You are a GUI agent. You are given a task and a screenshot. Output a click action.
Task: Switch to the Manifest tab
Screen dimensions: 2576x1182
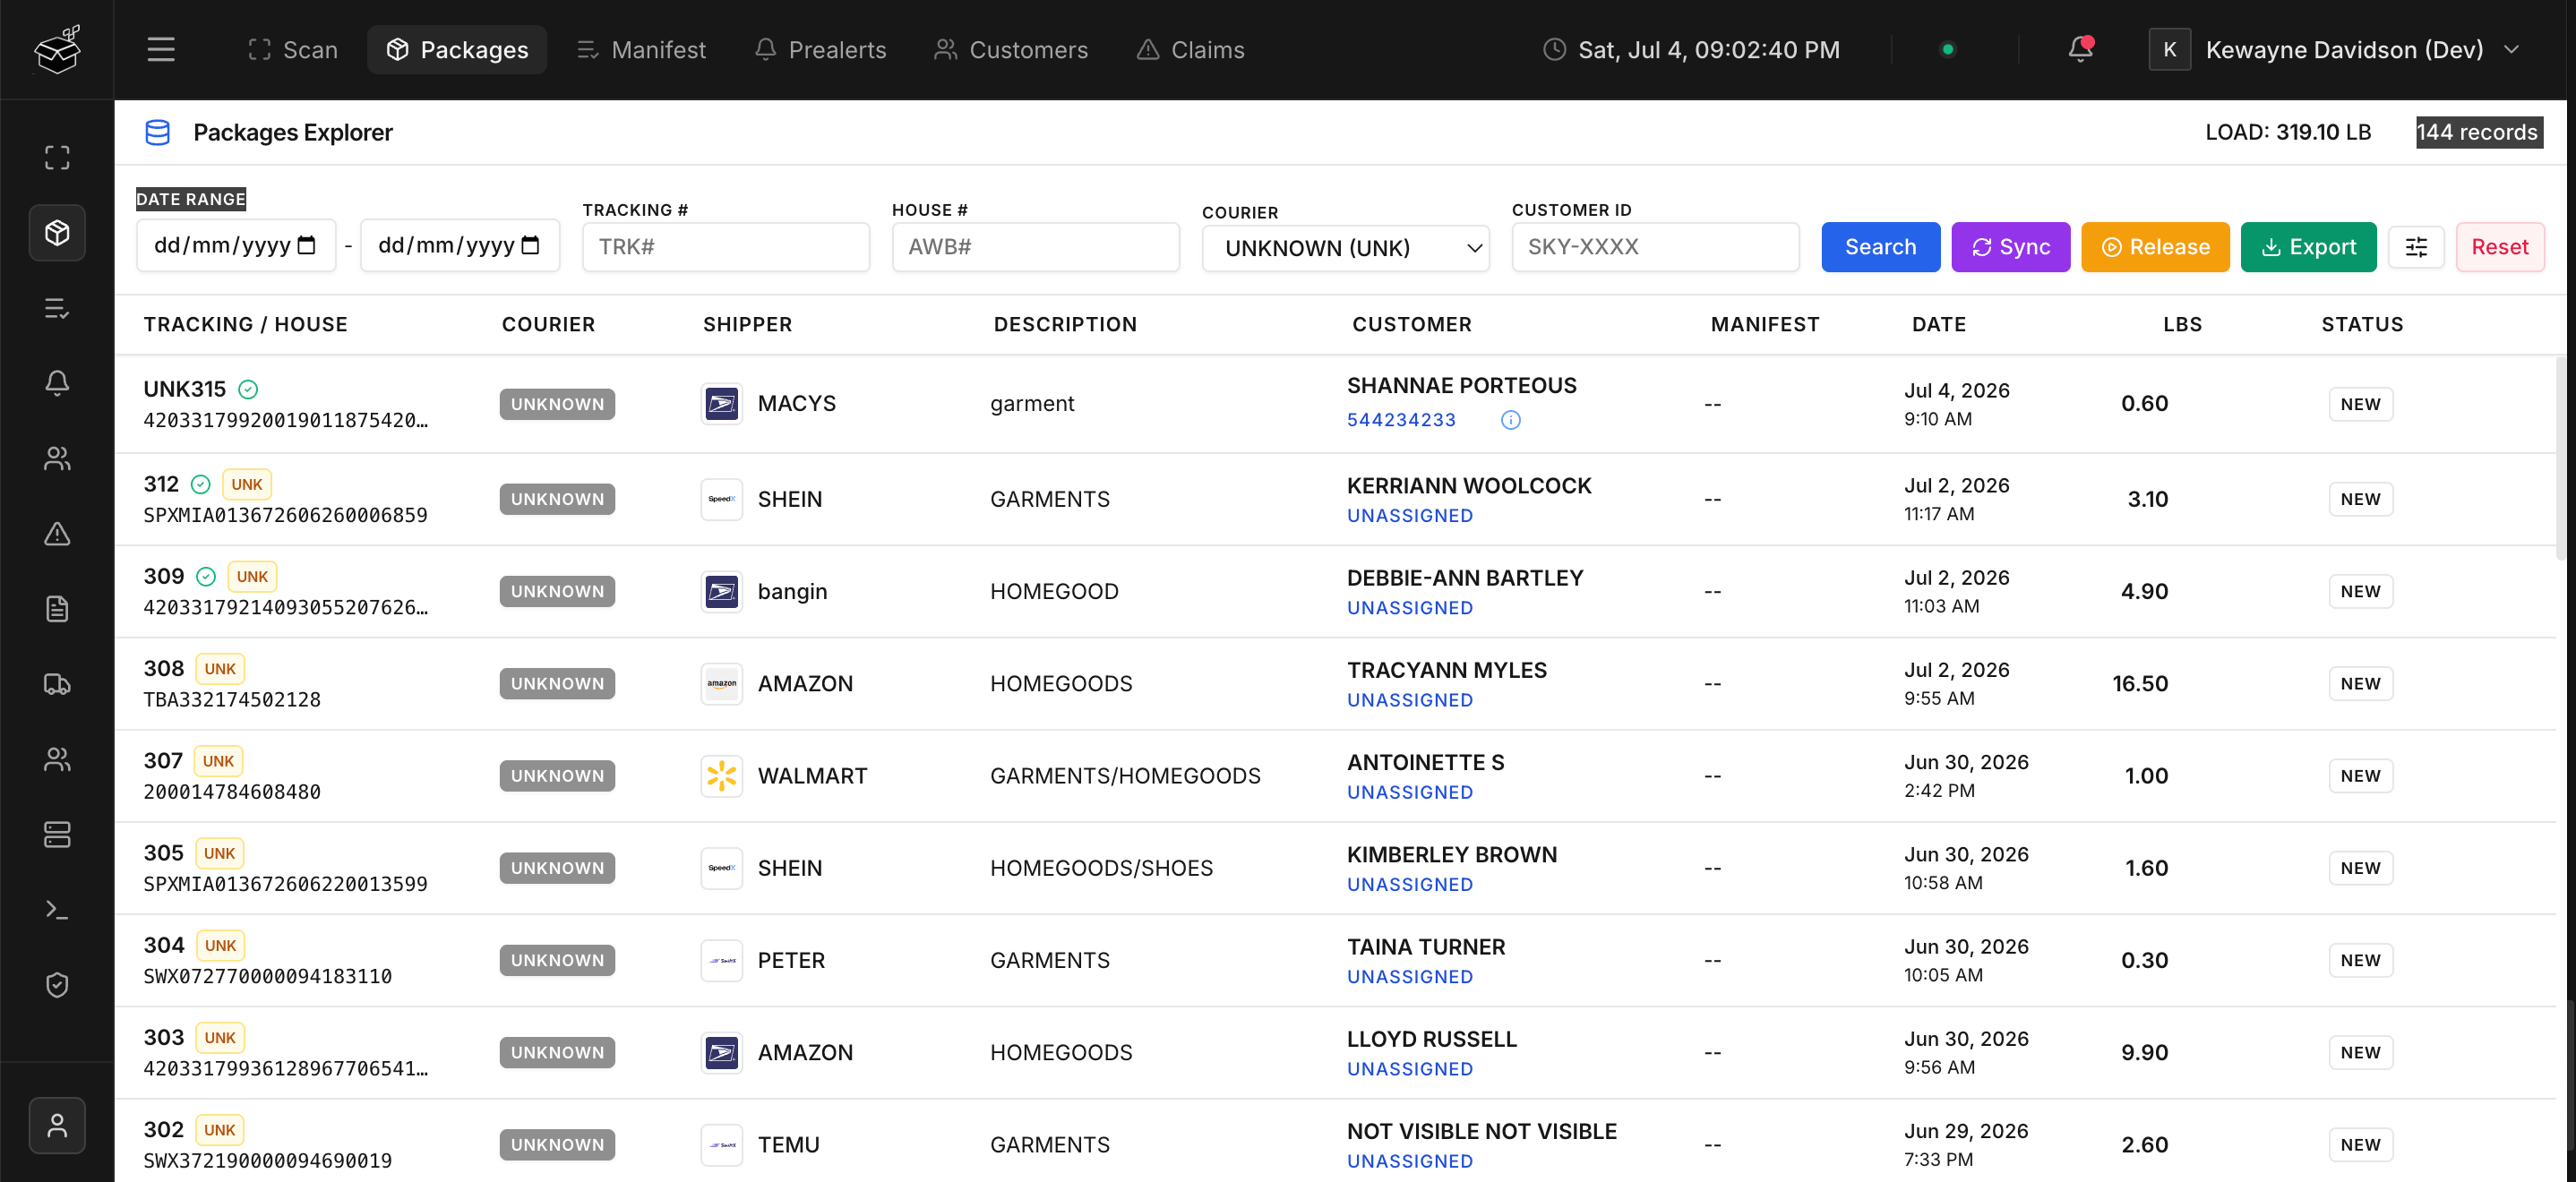(x=641, y=49)
